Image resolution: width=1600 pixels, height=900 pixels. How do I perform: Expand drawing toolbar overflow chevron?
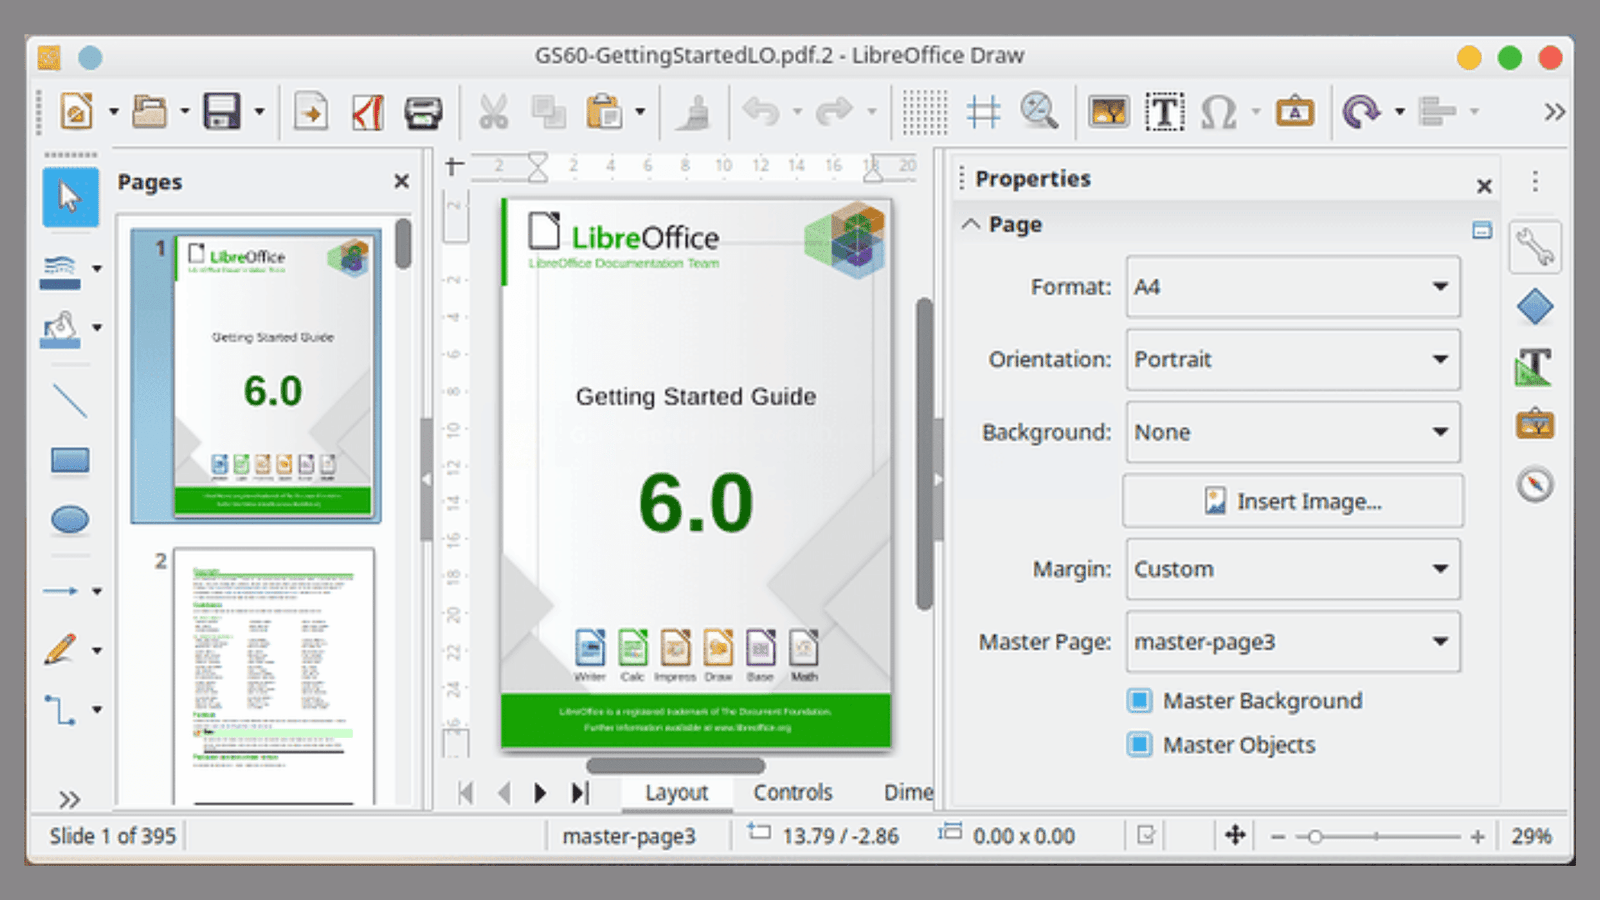coord(69,800)
